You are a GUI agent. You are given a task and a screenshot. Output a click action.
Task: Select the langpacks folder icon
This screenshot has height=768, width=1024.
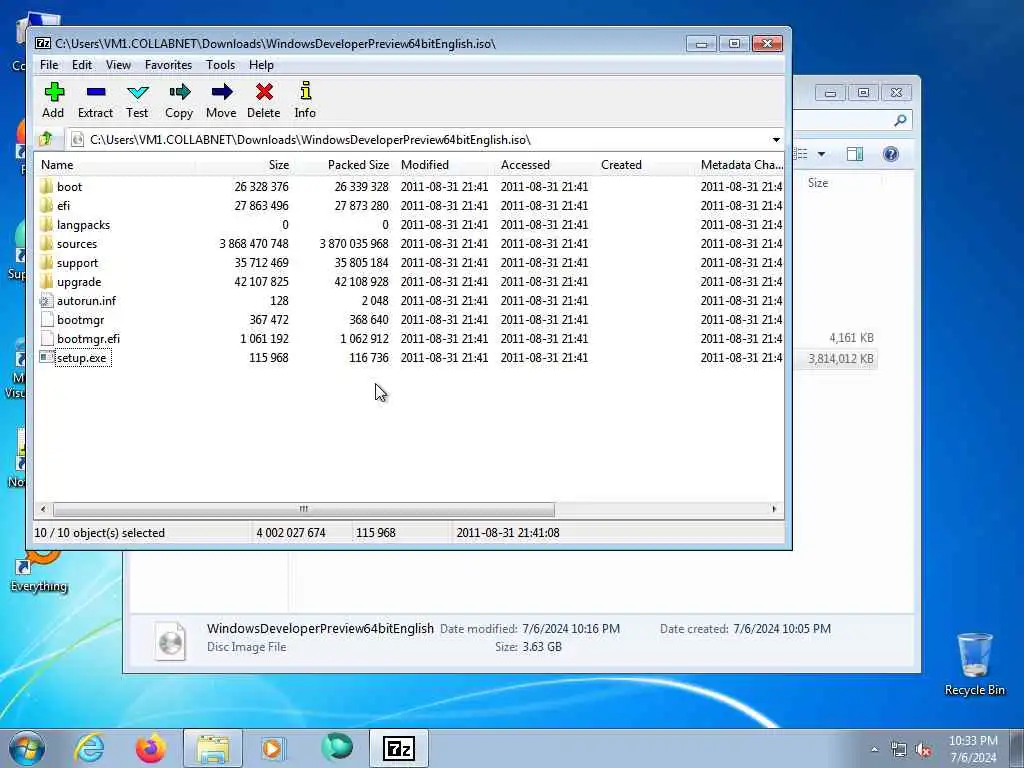coord(46,224)
